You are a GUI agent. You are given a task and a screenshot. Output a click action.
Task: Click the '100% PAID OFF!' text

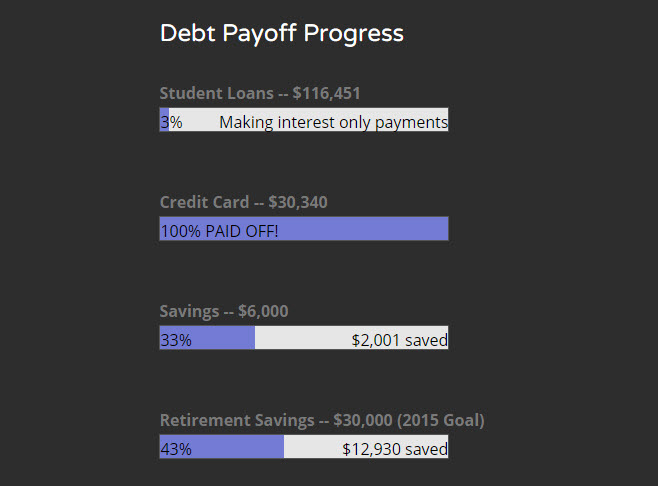pos(219,232)
